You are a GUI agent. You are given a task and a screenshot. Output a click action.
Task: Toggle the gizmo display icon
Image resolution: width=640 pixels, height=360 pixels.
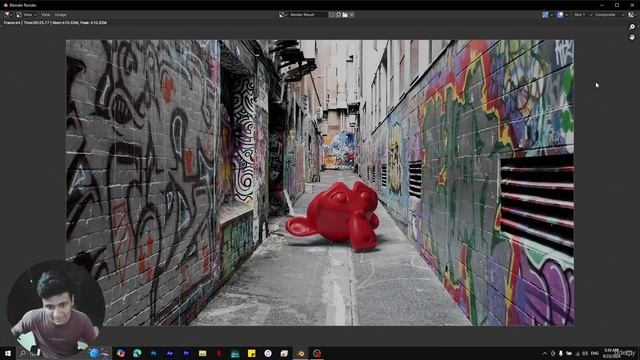(x=545, y=15)
